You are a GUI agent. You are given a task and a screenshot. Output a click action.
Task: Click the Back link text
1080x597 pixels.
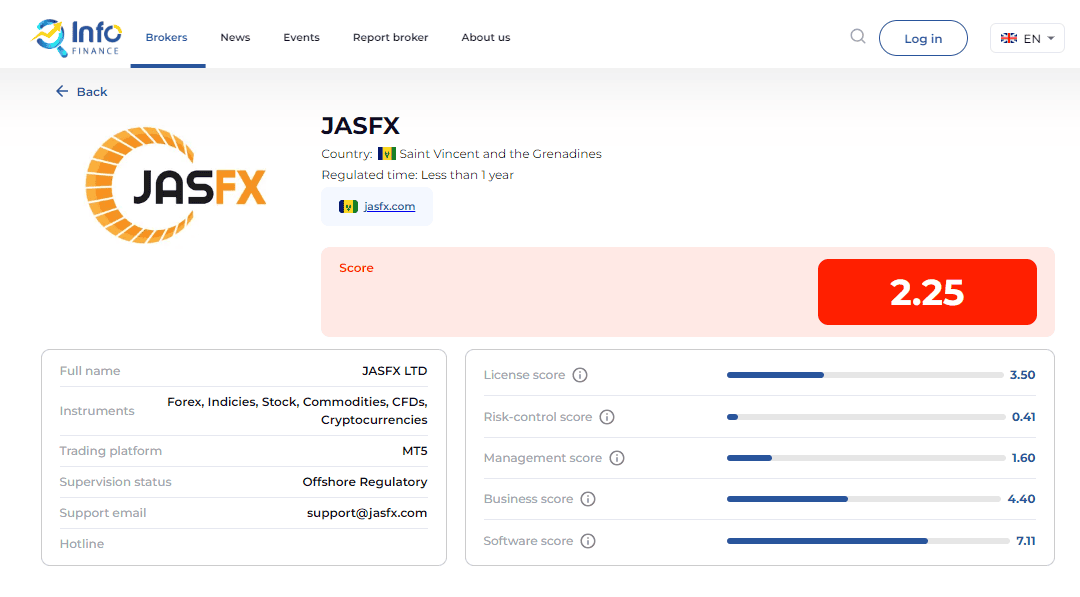pyautogui.click(x=92, y=92)
